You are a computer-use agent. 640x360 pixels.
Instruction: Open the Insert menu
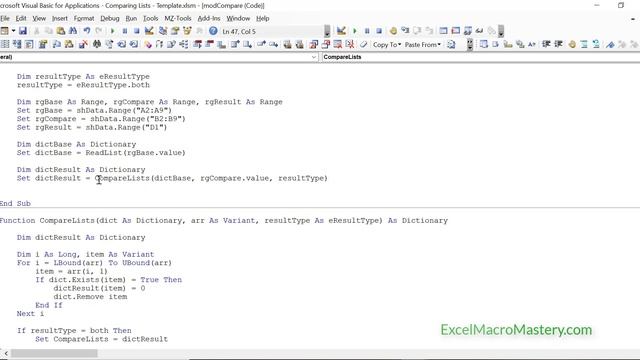[x=60, y=18]
